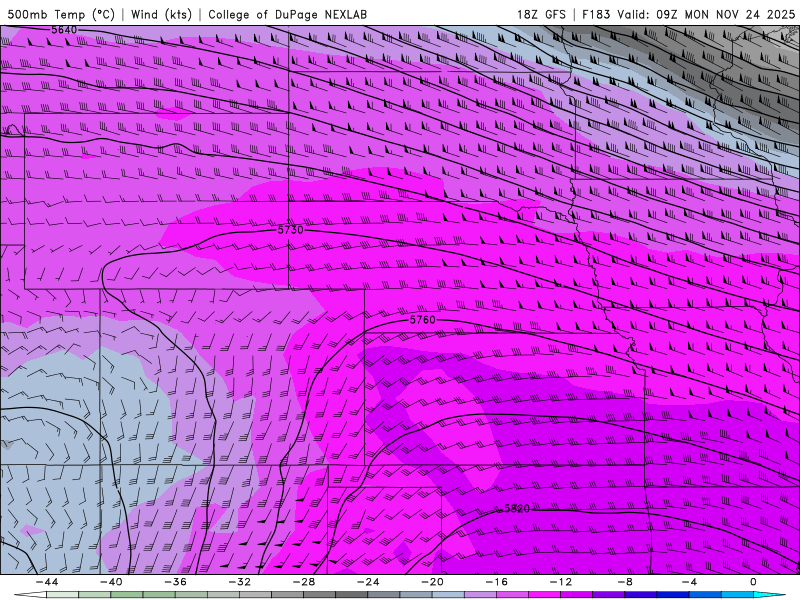Click the "College of DuPage NEXLAB" text
This screenshot has height=600, width=800.
point(287,14)
